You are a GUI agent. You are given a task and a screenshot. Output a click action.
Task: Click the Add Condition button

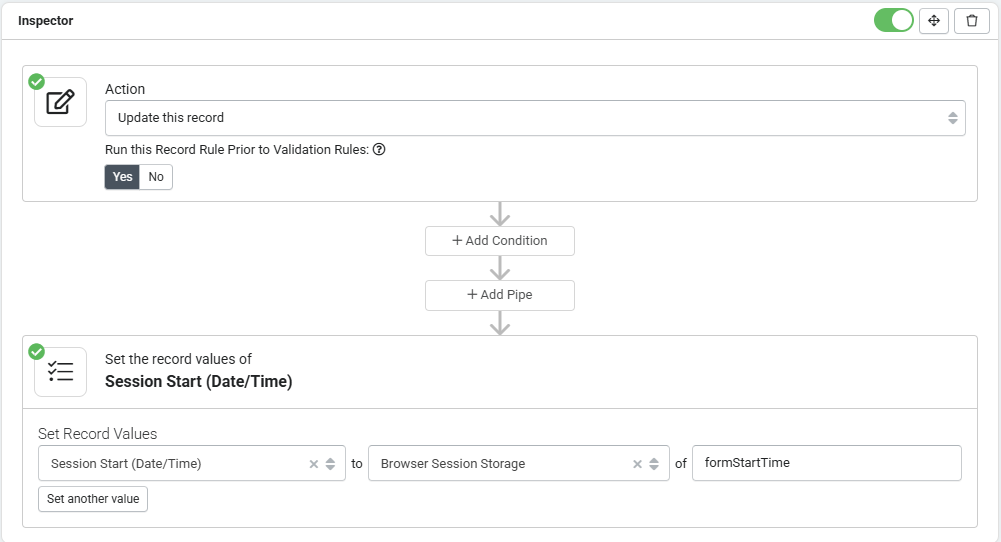500,241
